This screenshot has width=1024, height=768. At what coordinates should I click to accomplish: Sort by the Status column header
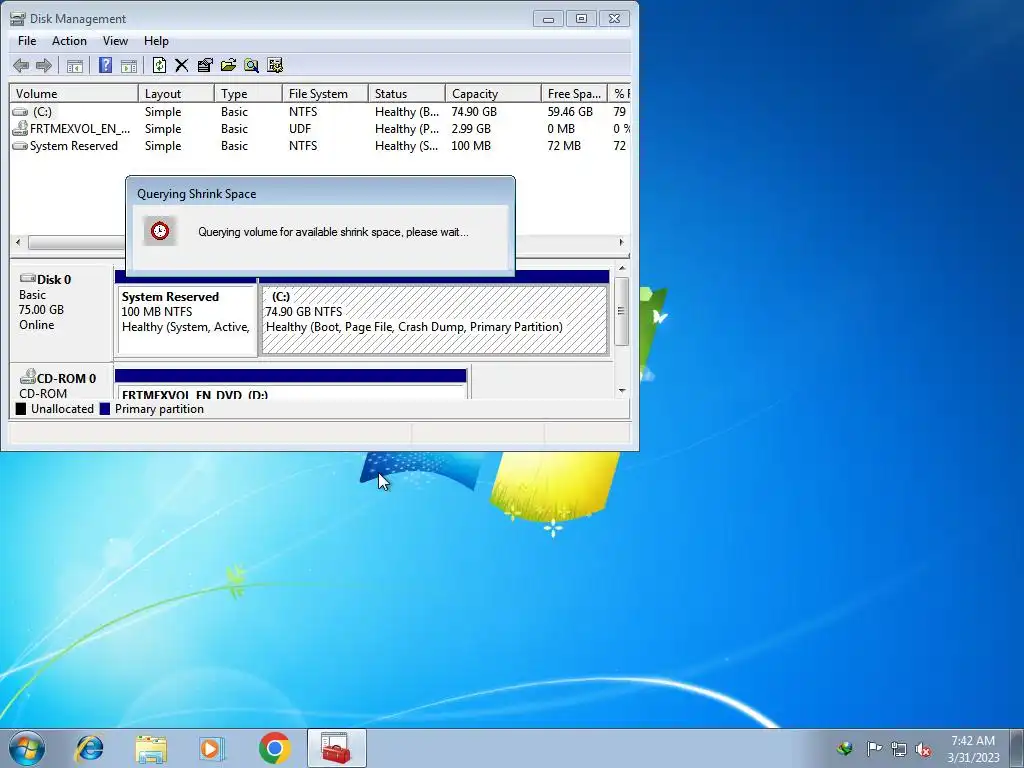point(407,93)
